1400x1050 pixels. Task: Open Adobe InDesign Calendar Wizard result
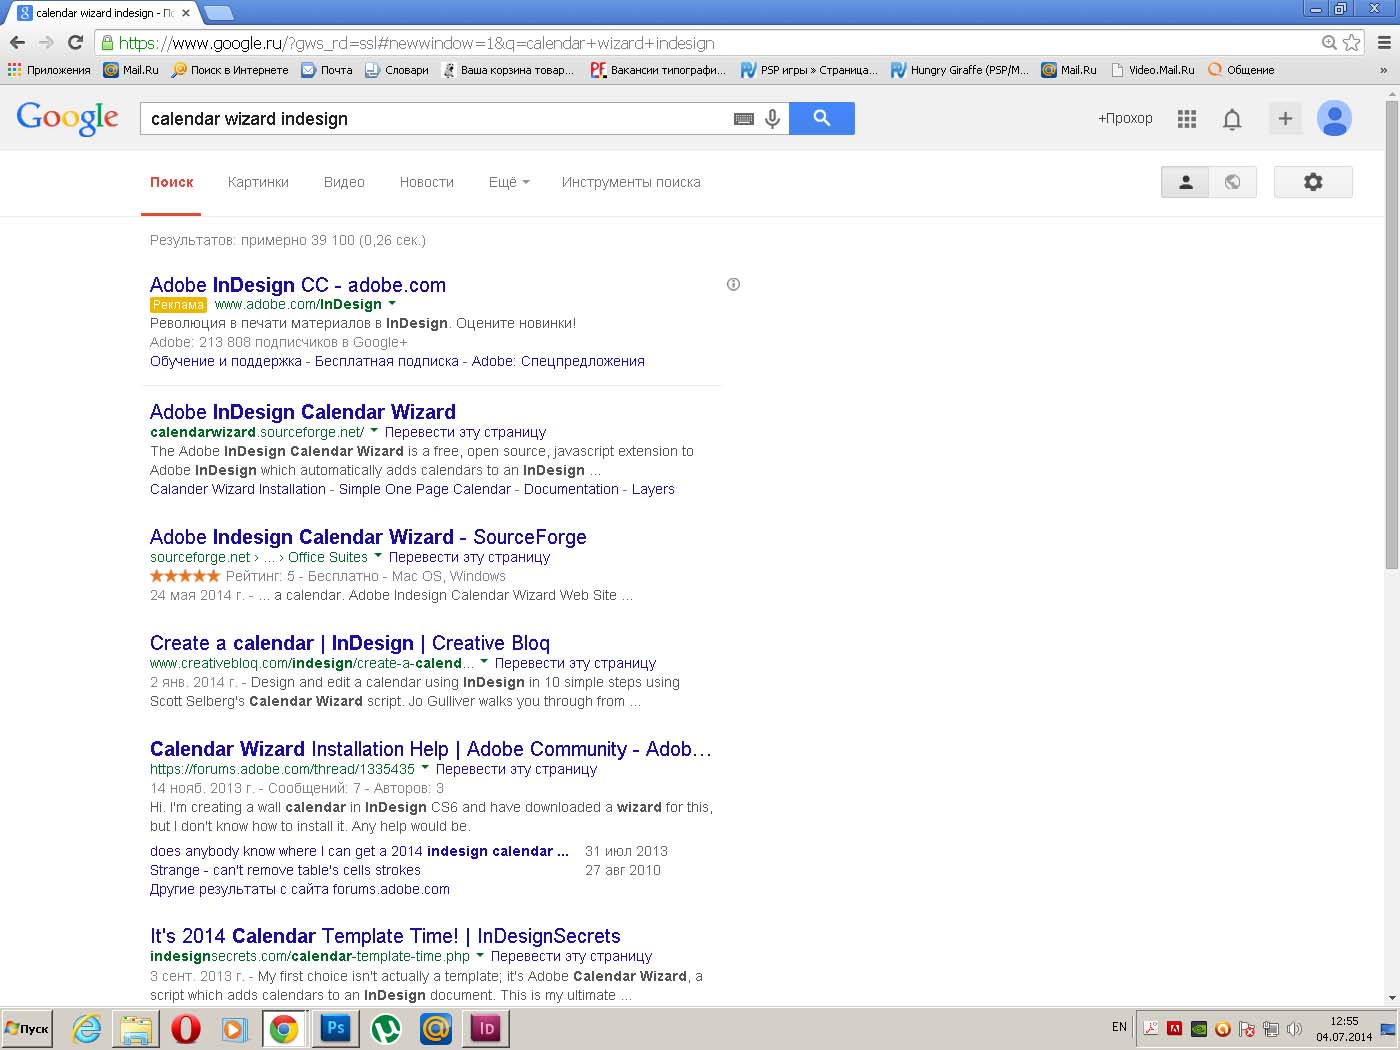point(303,412)
